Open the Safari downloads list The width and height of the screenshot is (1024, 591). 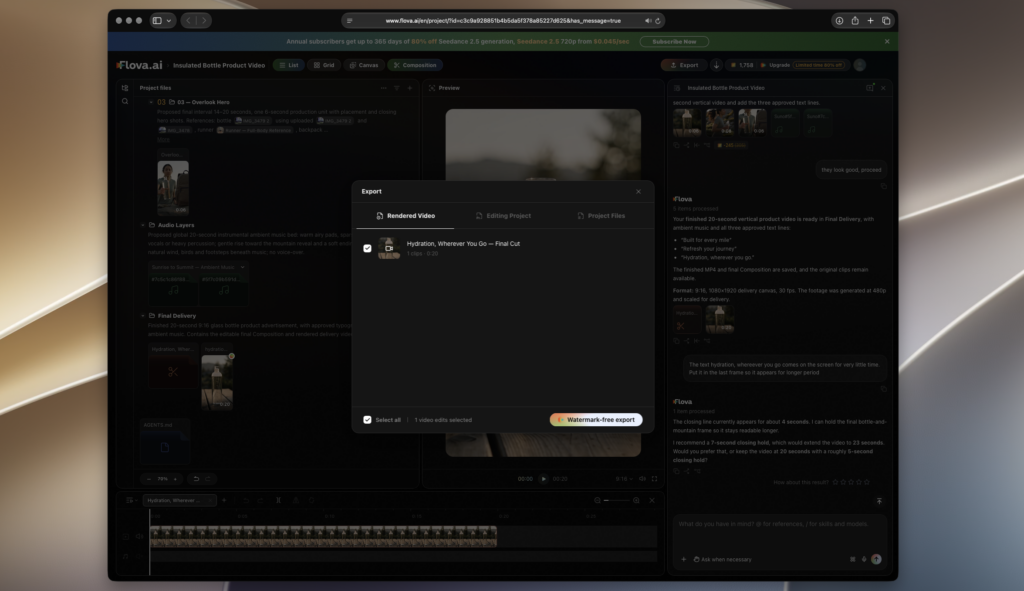(x=839, y=21)
